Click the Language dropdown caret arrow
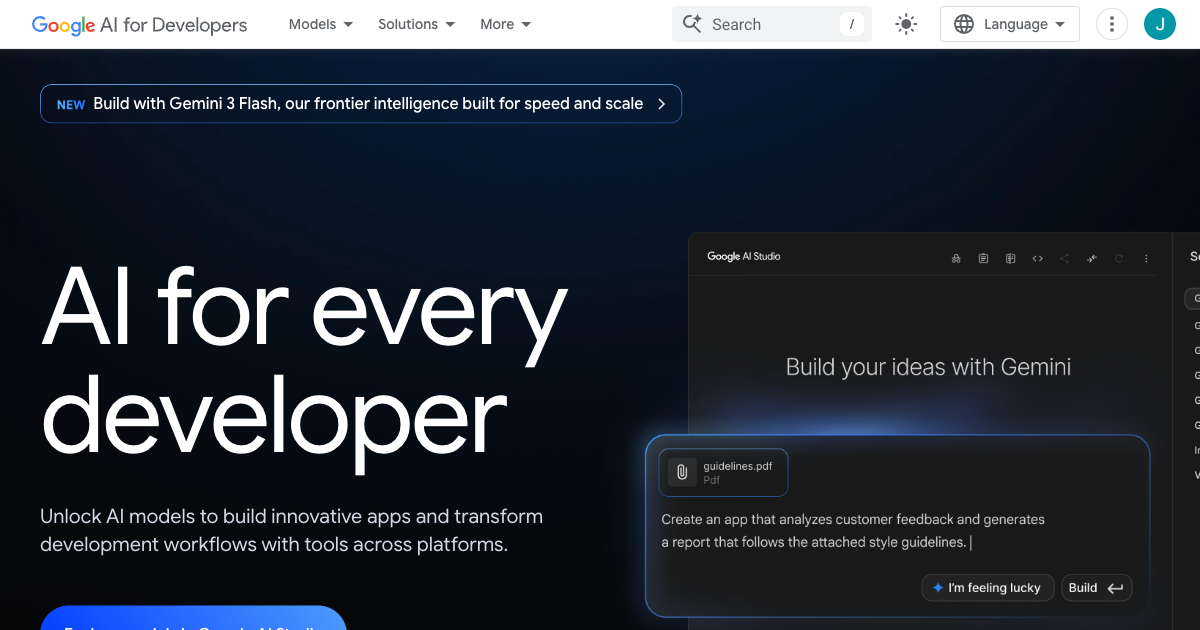 point(1060,25)
